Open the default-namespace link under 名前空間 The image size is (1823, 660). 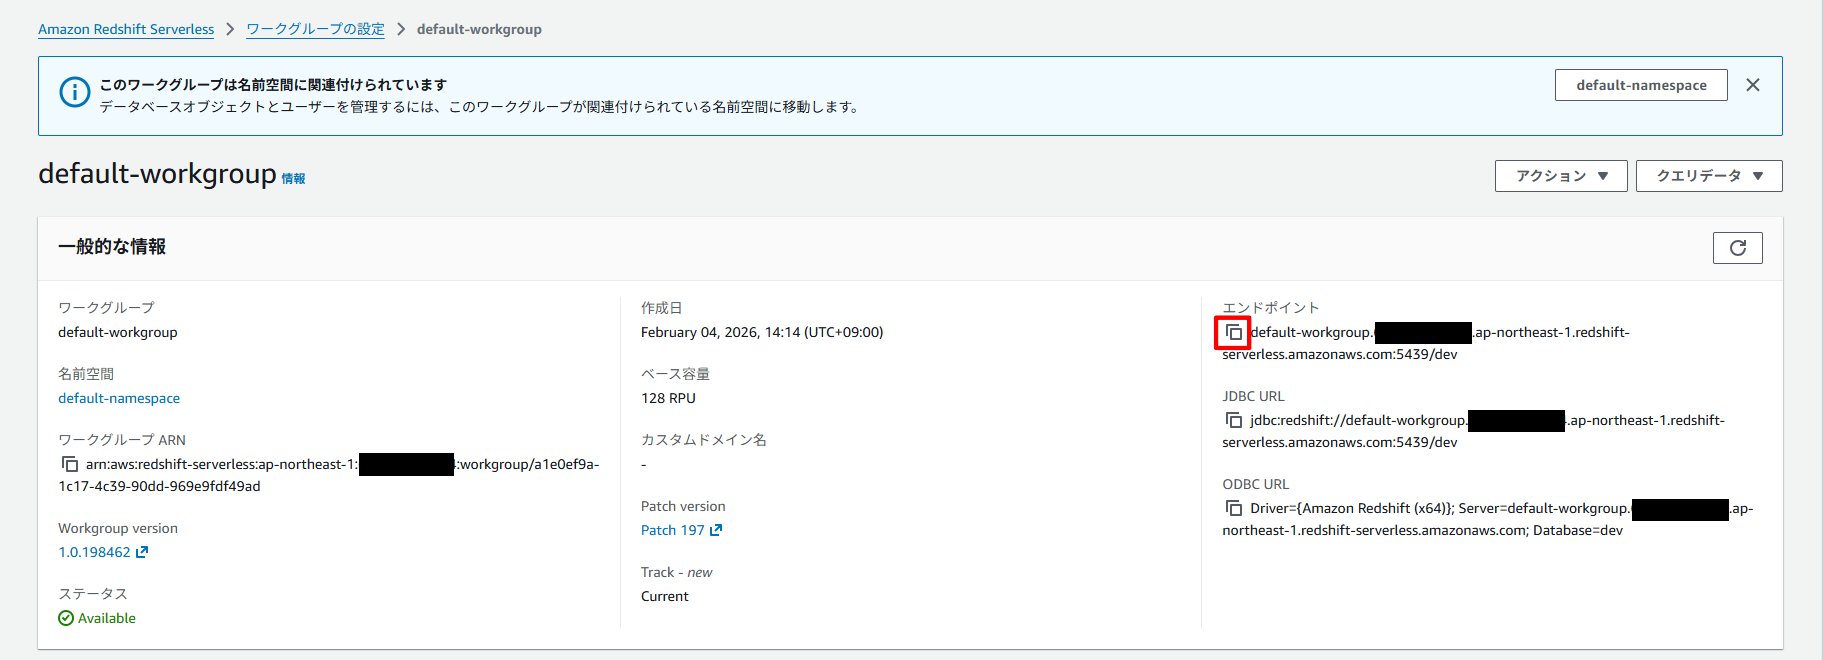click(119, 398)
